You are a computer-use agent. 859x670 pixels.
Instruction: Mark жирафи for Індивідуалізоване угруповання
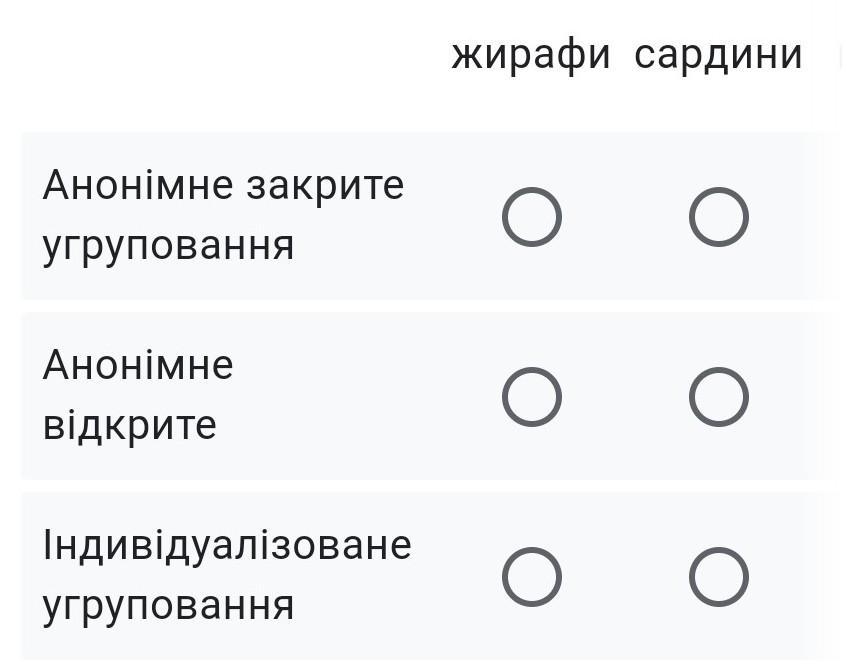pos(531,576)
